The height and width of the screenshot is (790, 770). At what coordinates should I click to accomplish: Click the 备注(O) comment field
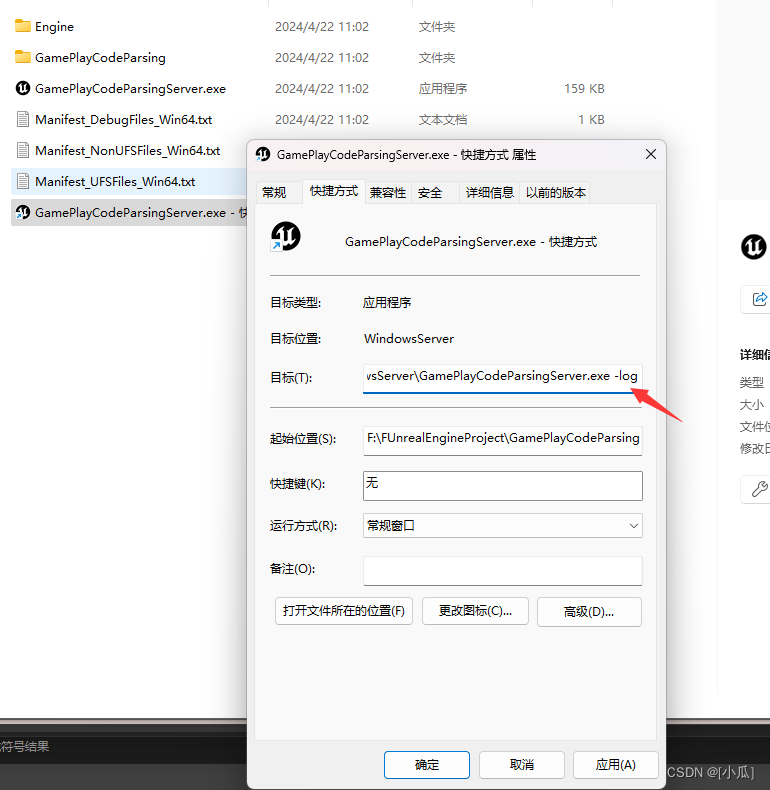point(502,571)
